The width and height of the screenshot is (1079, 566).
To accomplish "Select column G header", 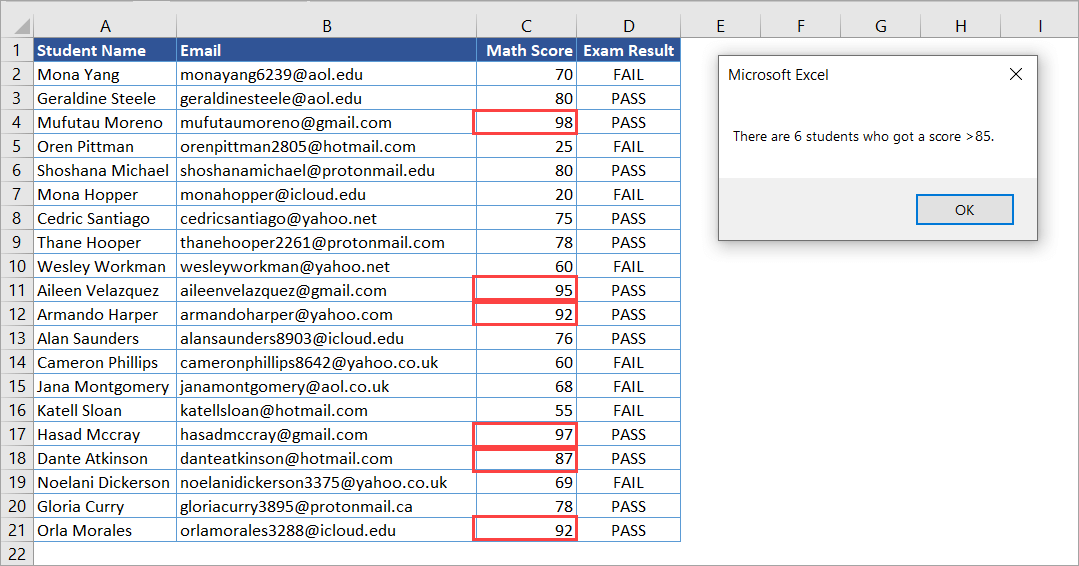I will 880,26.
